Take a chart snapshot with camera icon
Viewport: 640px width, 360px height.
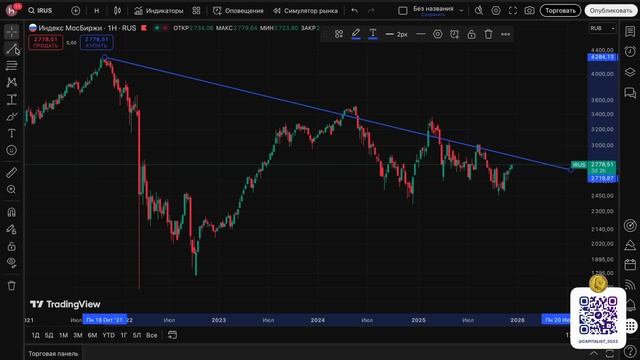pos(529,11)
